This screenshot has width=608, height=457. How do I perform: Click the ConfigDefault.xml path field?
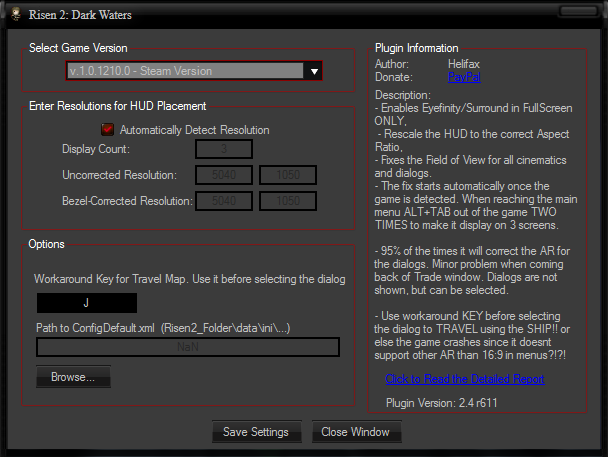point(188,347)
